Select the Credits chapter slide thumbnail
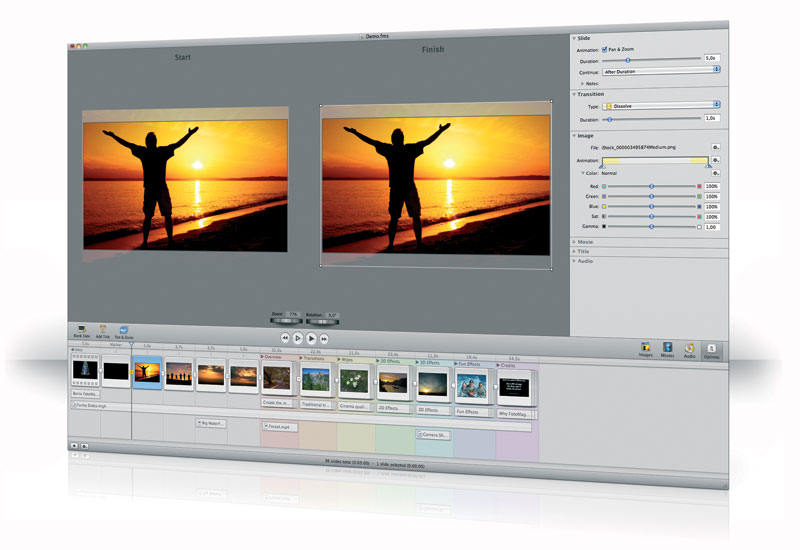Viewport: 800px width, 550px height. [515, 387]
